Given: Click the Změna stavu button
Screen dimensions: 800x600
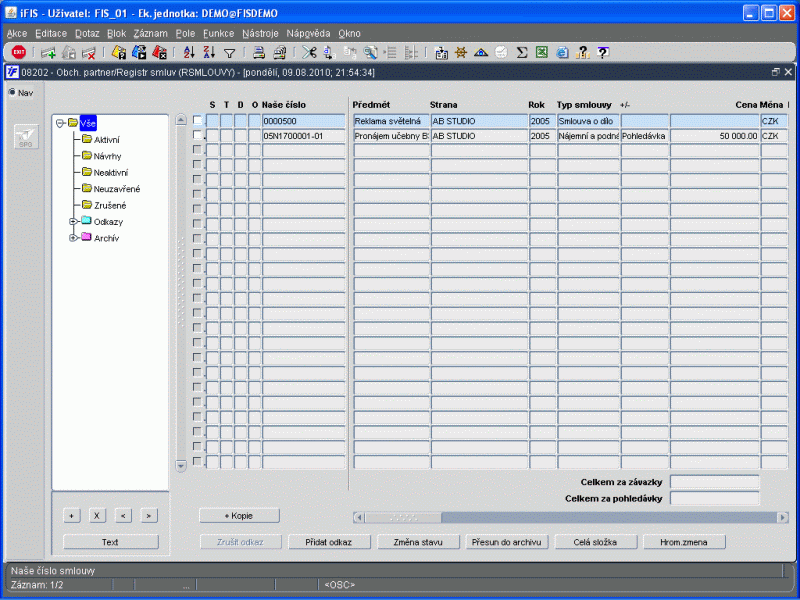Looking at the screenshot, I should pos(418,542).
